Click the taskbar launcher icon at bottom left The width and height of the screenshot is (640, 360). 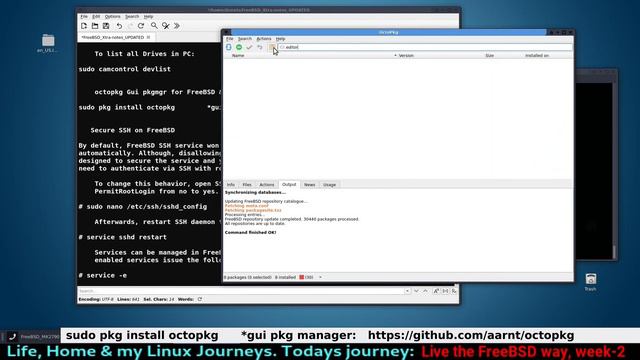(12, 337)
